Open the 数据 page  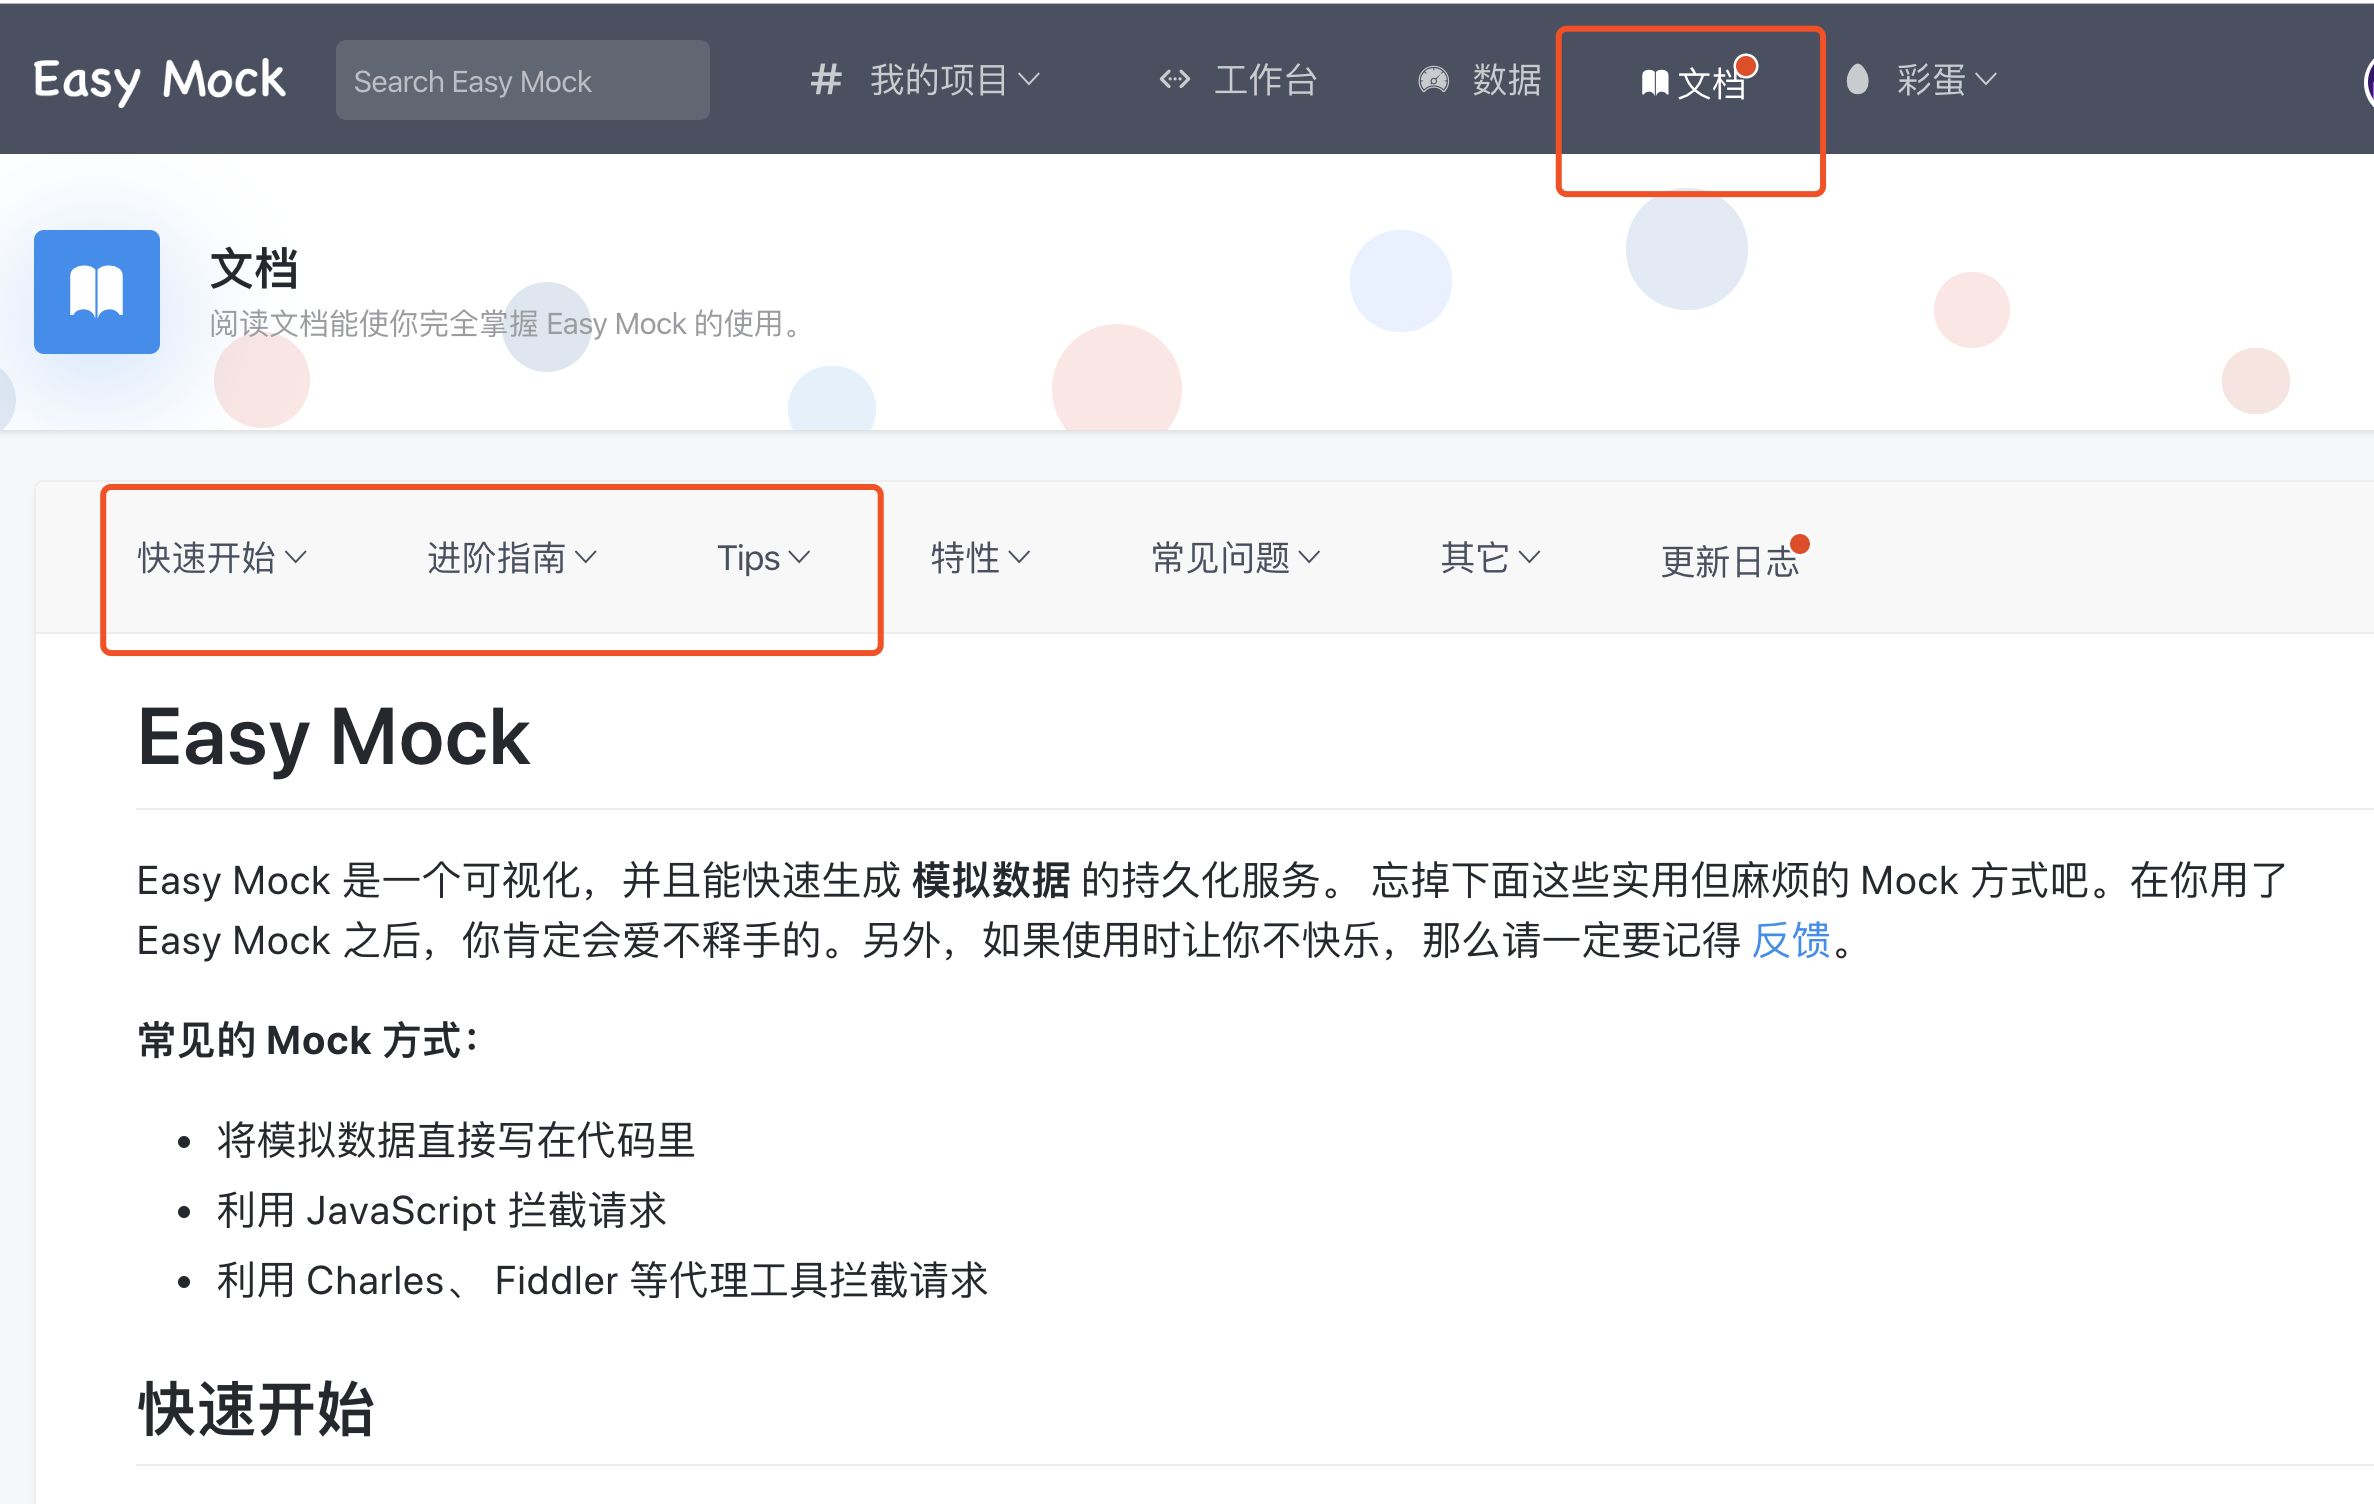click(x=1506, y=79)
